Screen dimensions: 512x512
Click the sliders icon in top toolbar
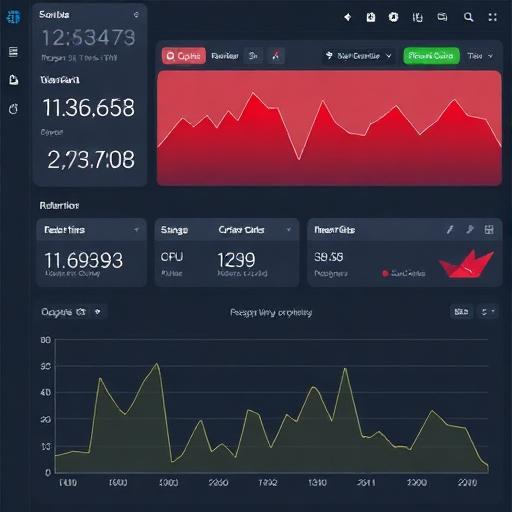click(x=417, y=17)
